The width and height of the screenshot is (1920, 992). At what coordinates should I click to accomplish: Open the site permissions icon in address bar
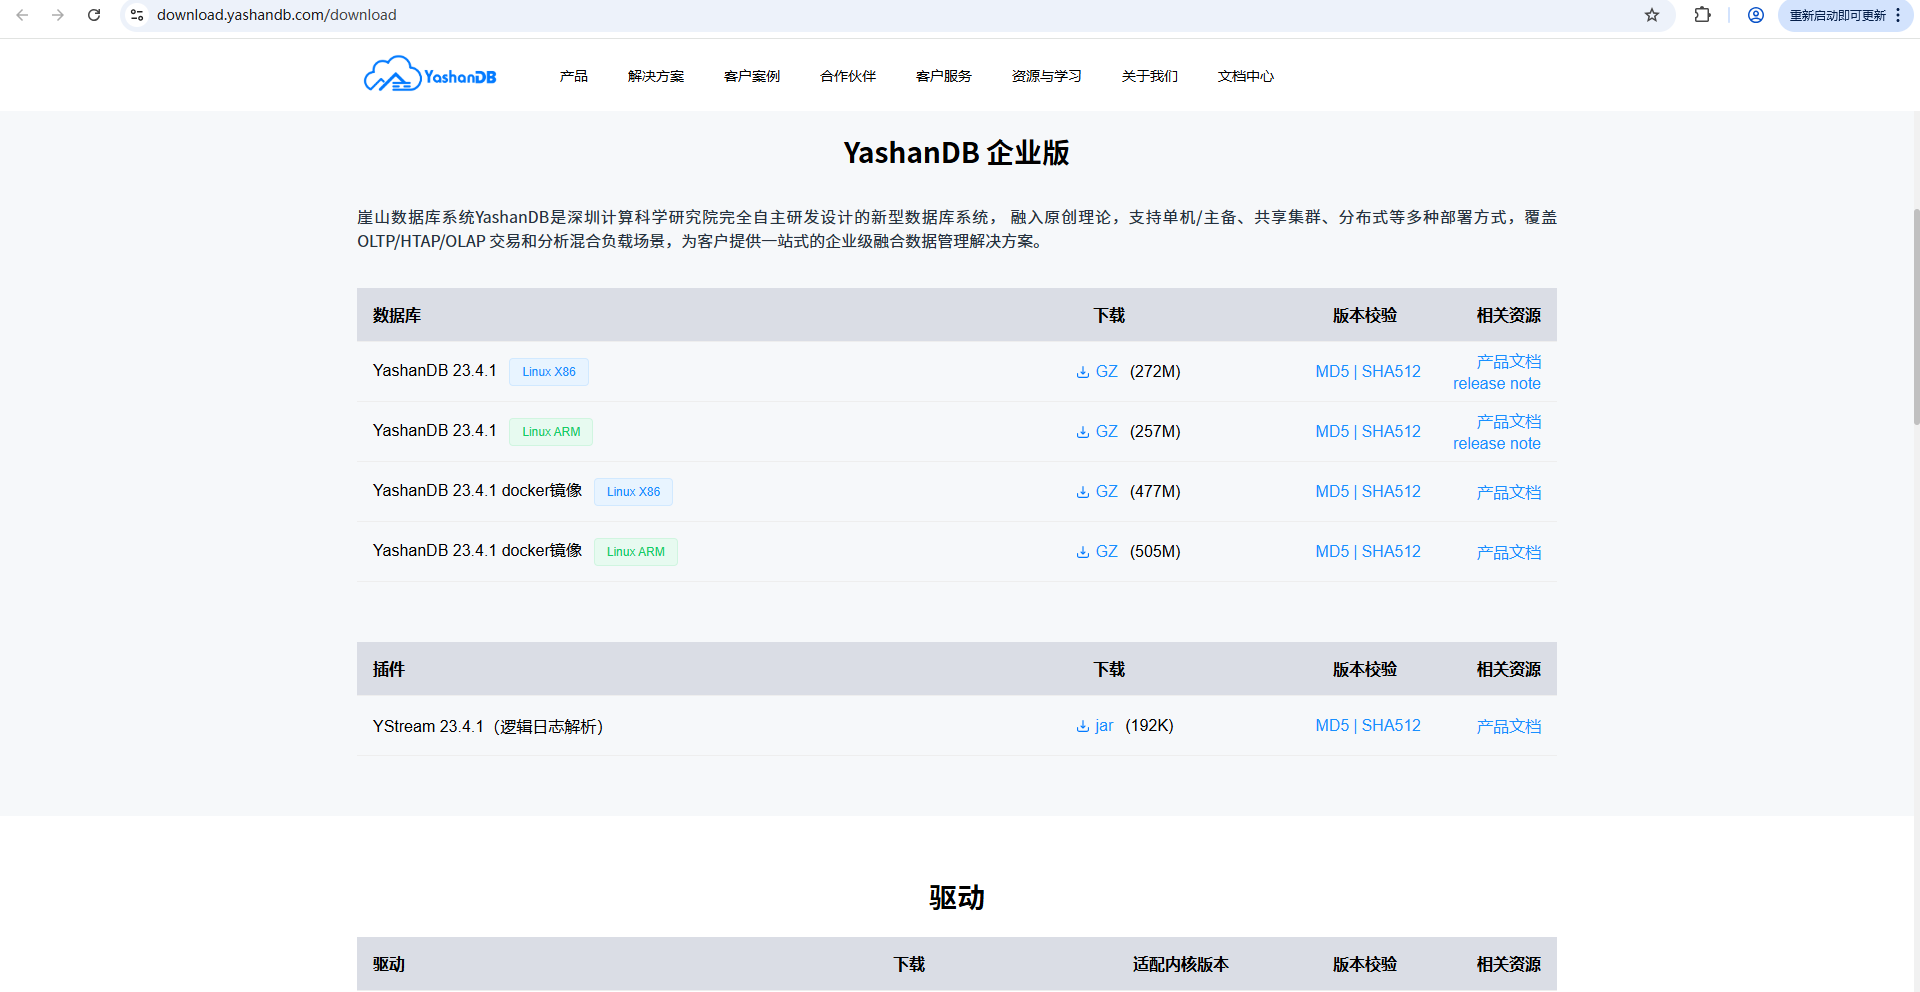[x=136, y=15]
